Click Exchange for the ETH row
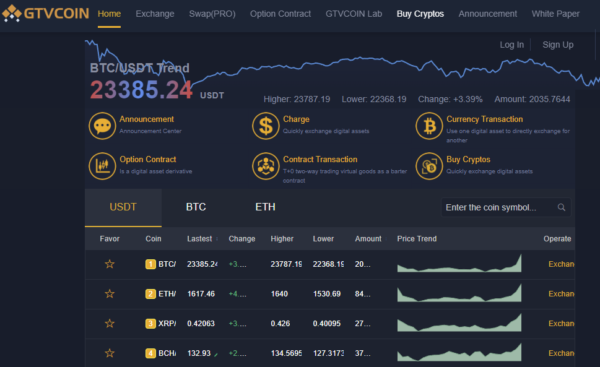The width and height of the screenshot is (600, 367). point(561,294)
